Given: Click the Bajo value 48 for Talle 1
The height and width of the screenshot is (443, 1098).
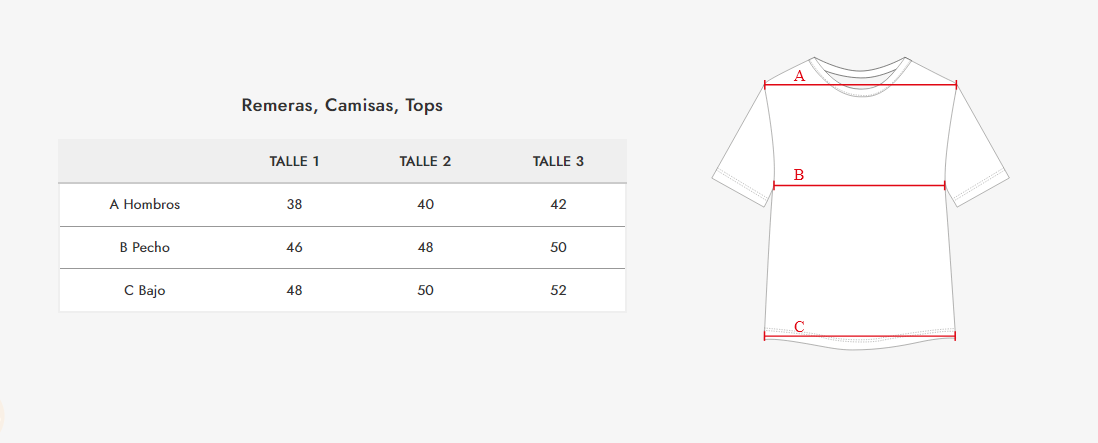Looking at the screenshot, I should tap(294, 291).
